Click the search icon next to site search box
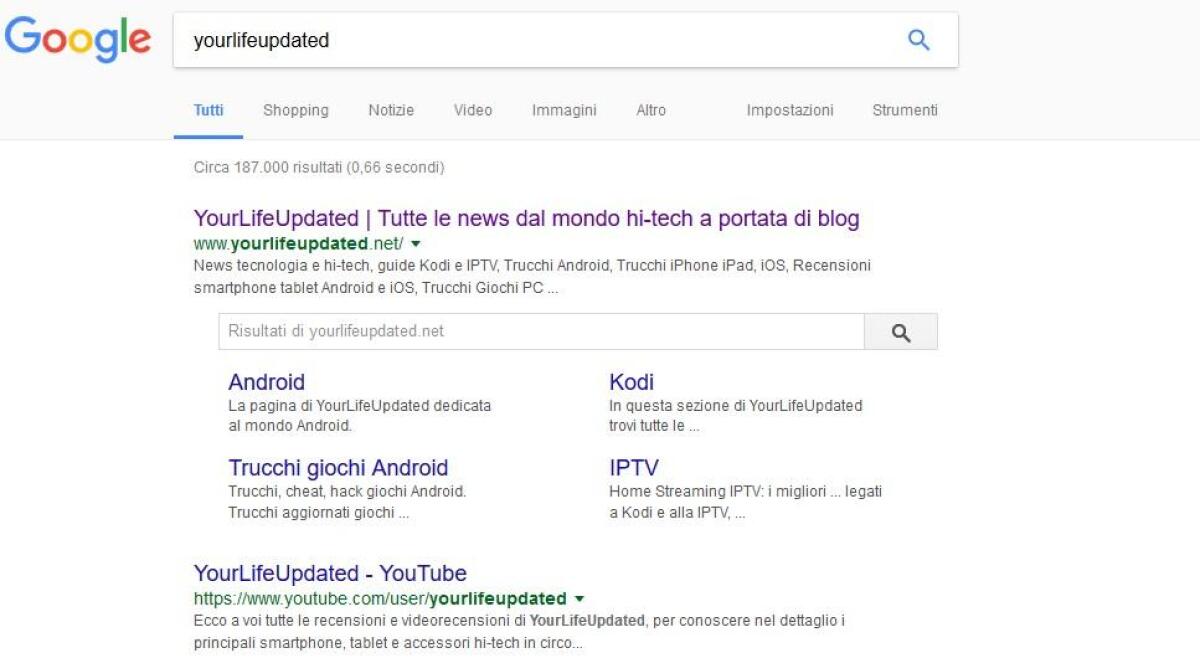Viewport: 1200px width, 658px height. coord(901,330)
